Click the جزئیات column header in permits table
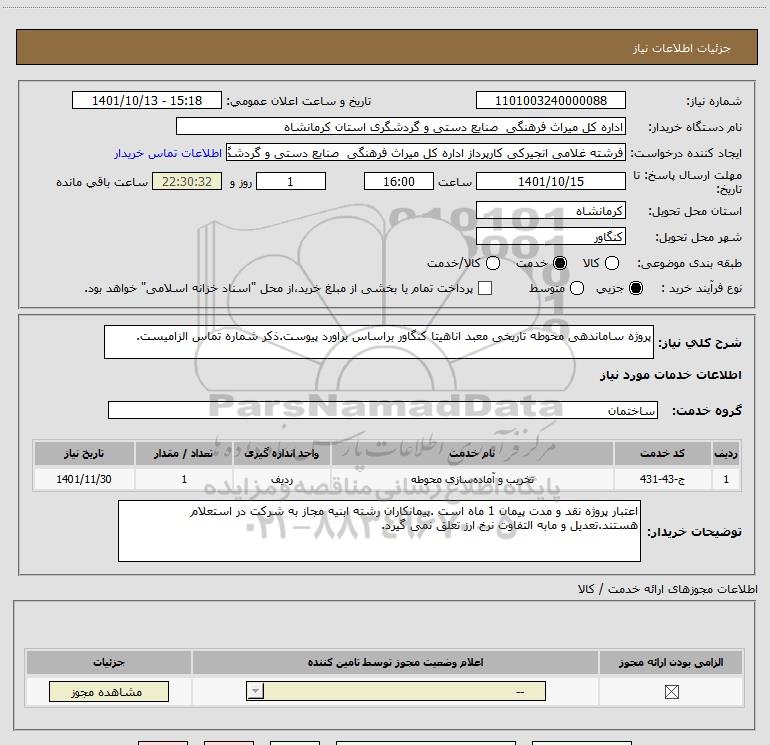 [109, 662]
